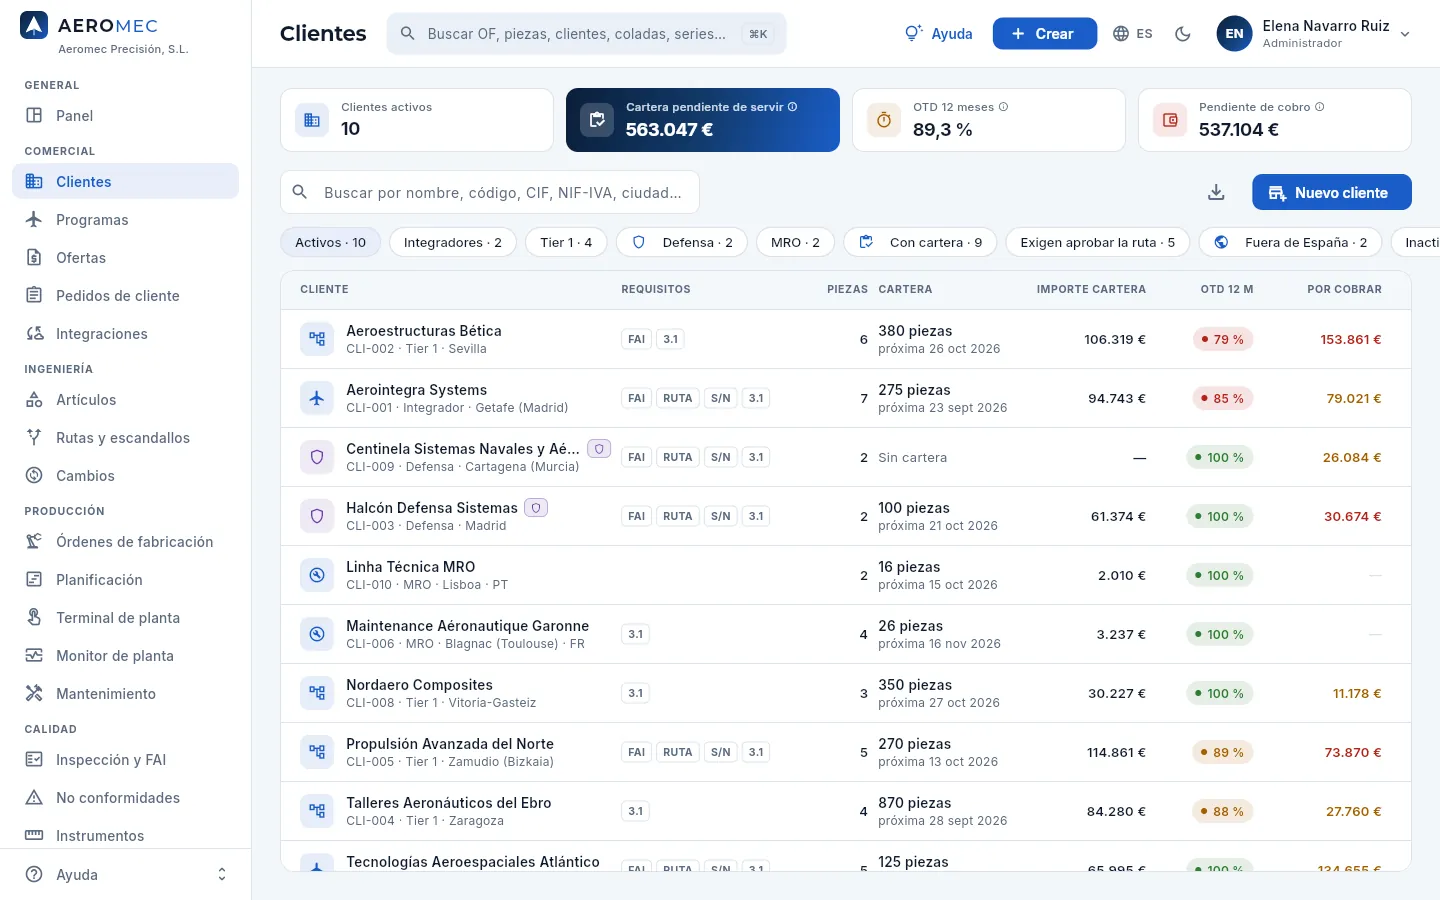
Task: Click the Mantenimiento tools icon
Action: pyautogui.click(x=34, y=694)
